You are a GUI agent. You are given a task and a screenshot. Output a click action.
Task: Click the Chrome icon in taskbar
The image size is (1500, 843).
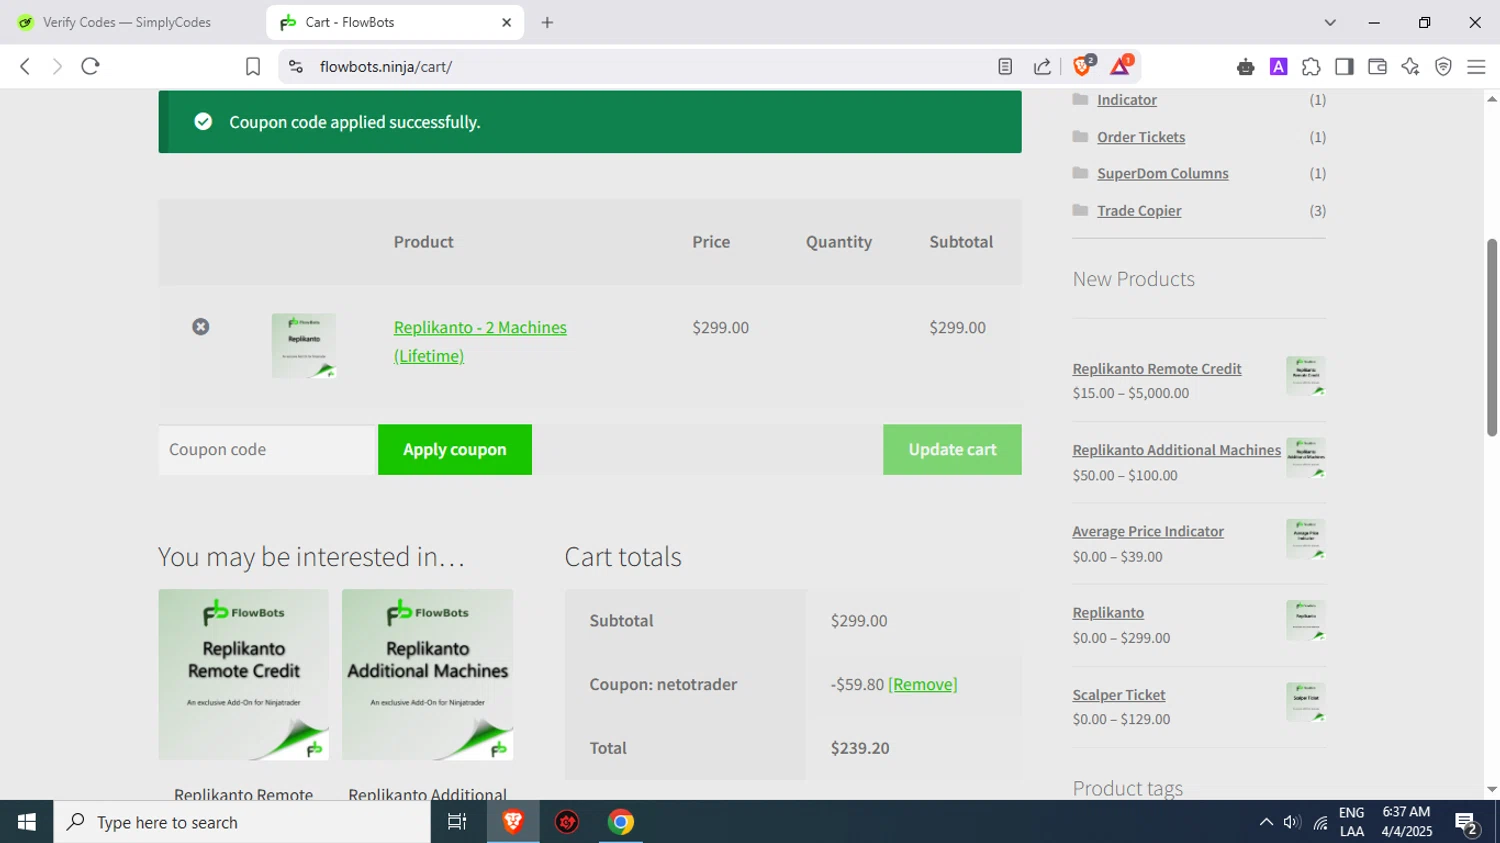coord(621,822)
